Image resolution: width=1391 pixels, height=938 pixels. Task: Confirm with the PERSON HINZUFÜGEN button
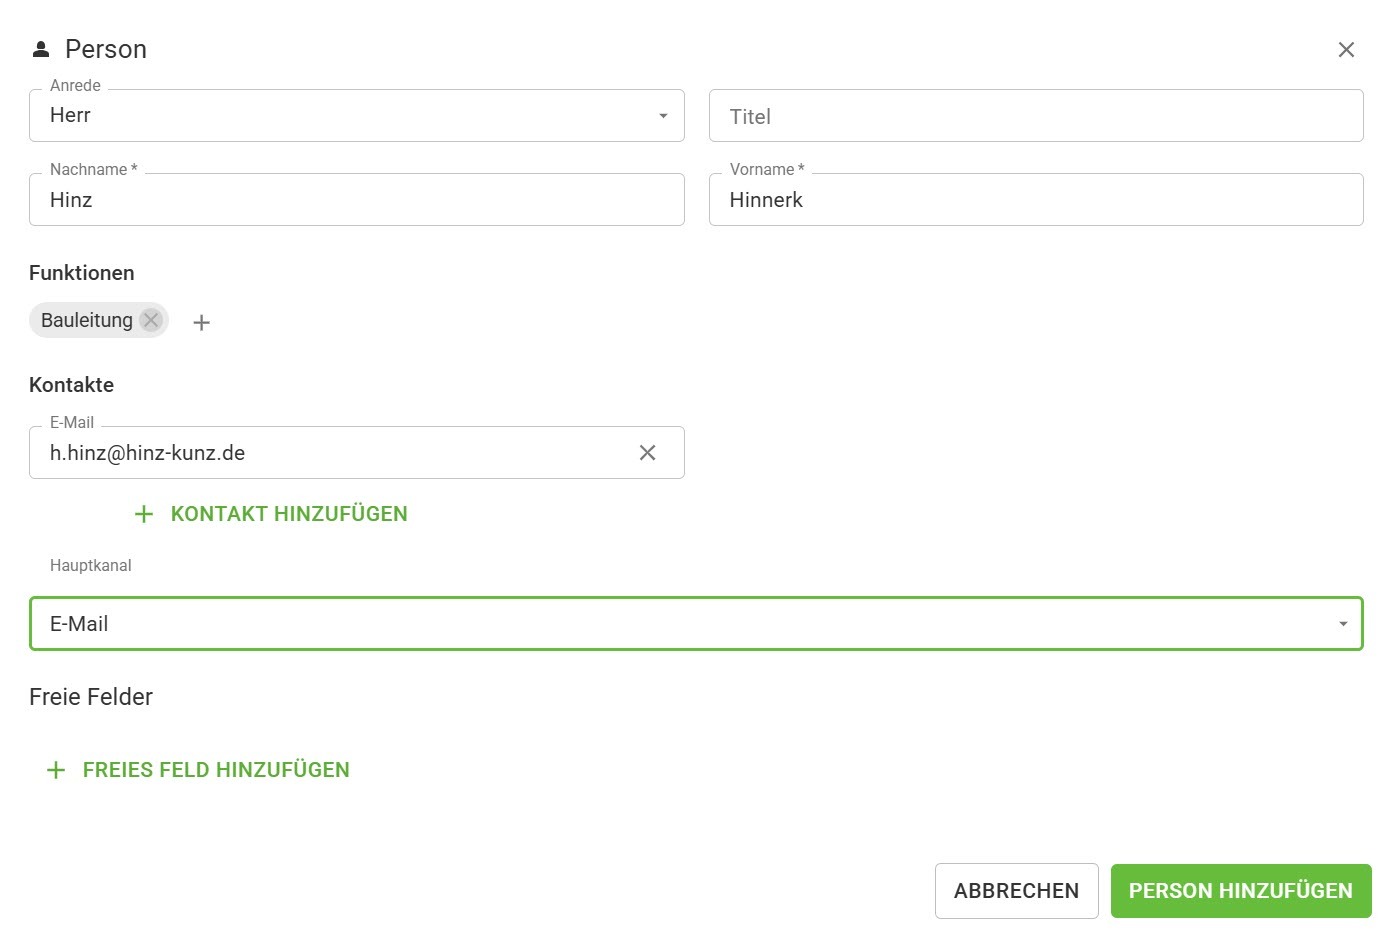tap(1240, 891)
